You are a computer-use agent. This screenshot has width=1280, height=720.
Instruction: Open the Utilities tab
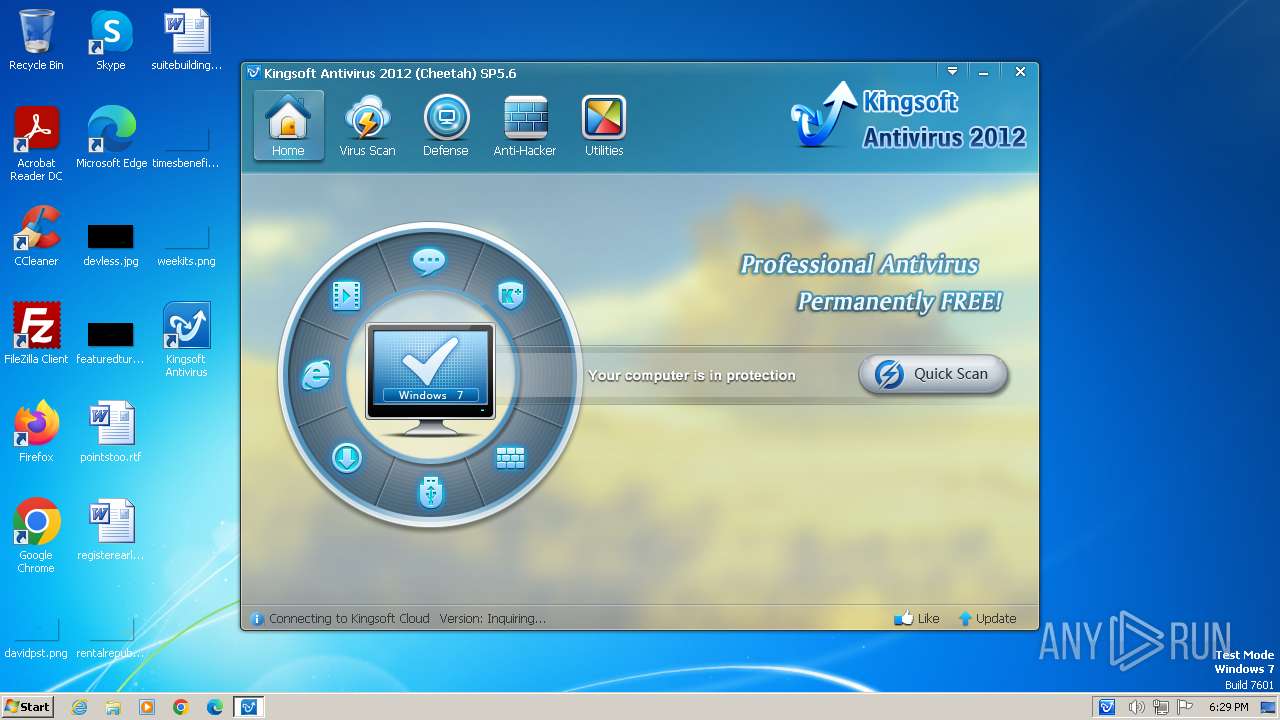pyautogui.click(x=604, y=126)
